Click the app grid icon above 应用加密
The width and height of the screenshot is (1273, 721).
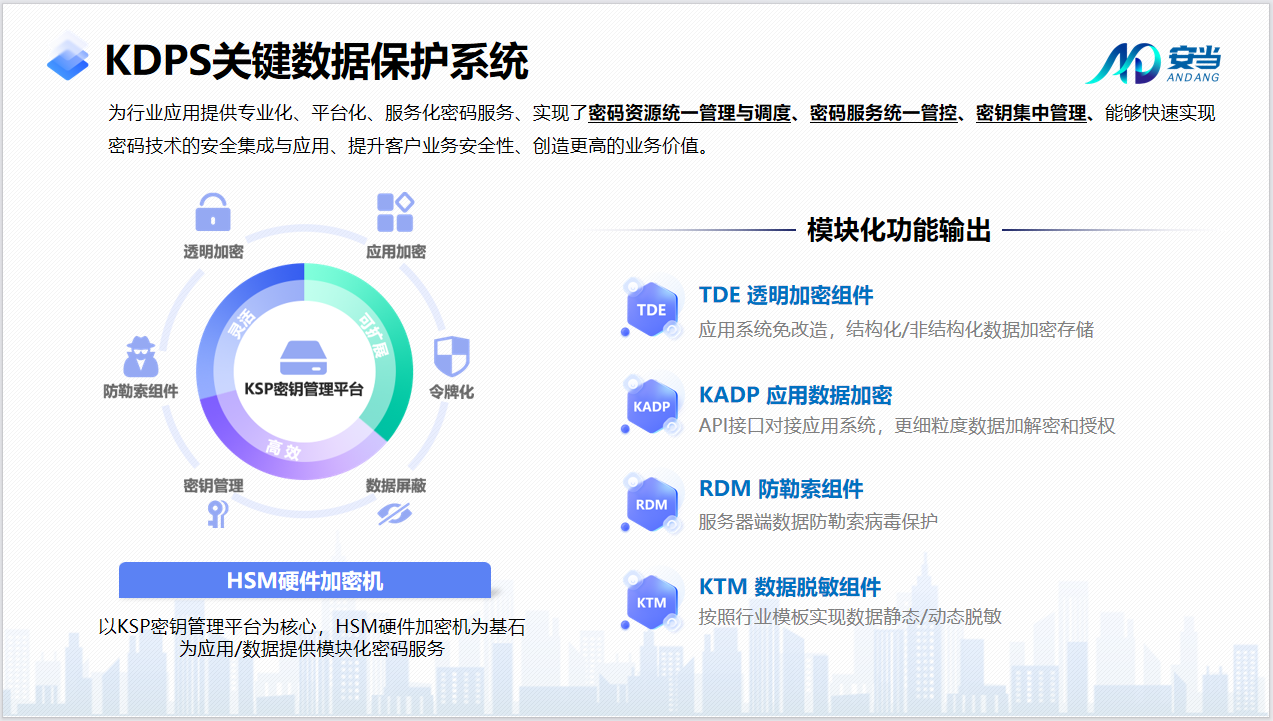click(395, 212)
